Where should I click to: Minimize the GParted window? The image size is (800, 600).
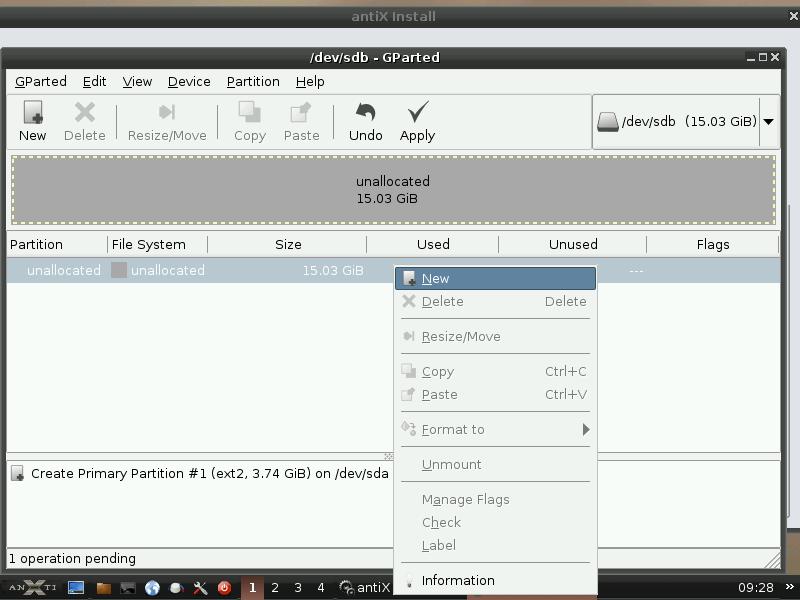click(751, 58)
